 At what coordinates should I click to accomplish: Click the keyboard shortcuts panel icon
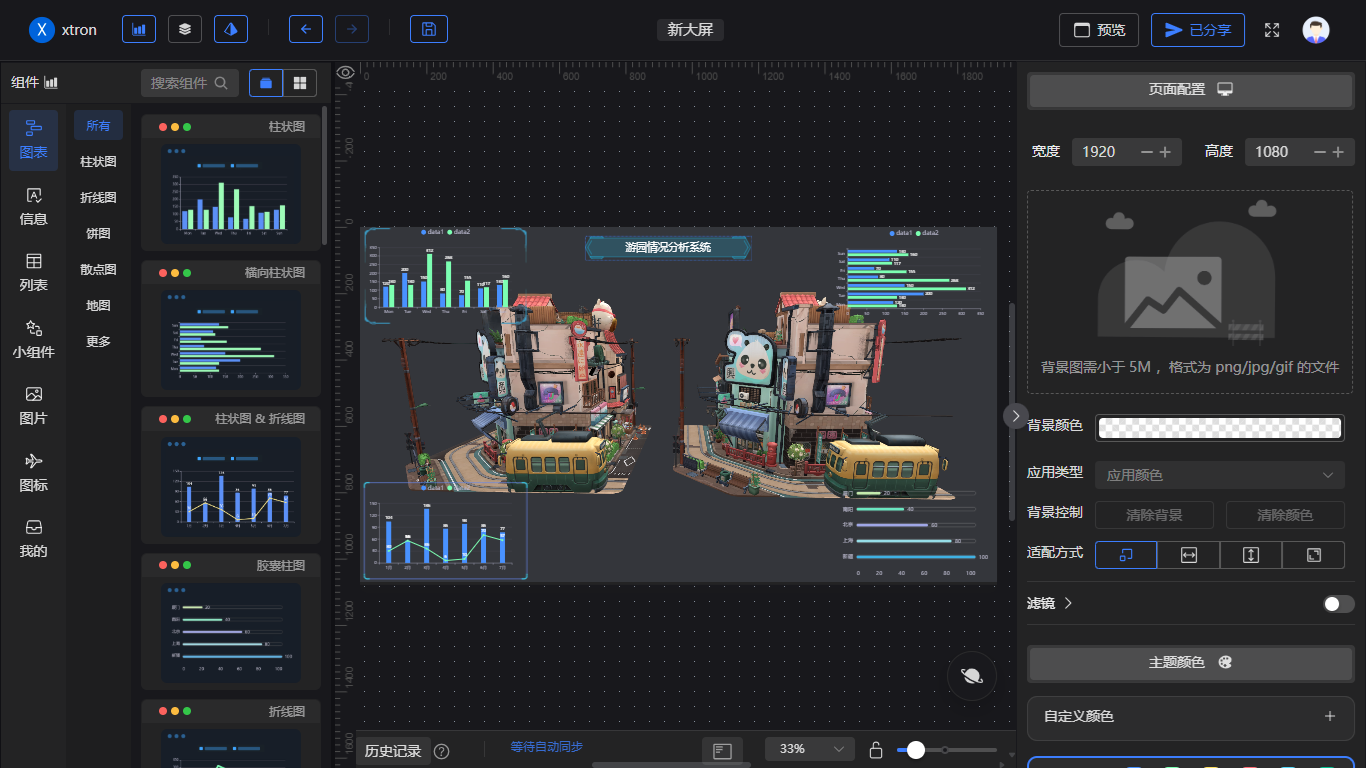click(x=723, y=750)
